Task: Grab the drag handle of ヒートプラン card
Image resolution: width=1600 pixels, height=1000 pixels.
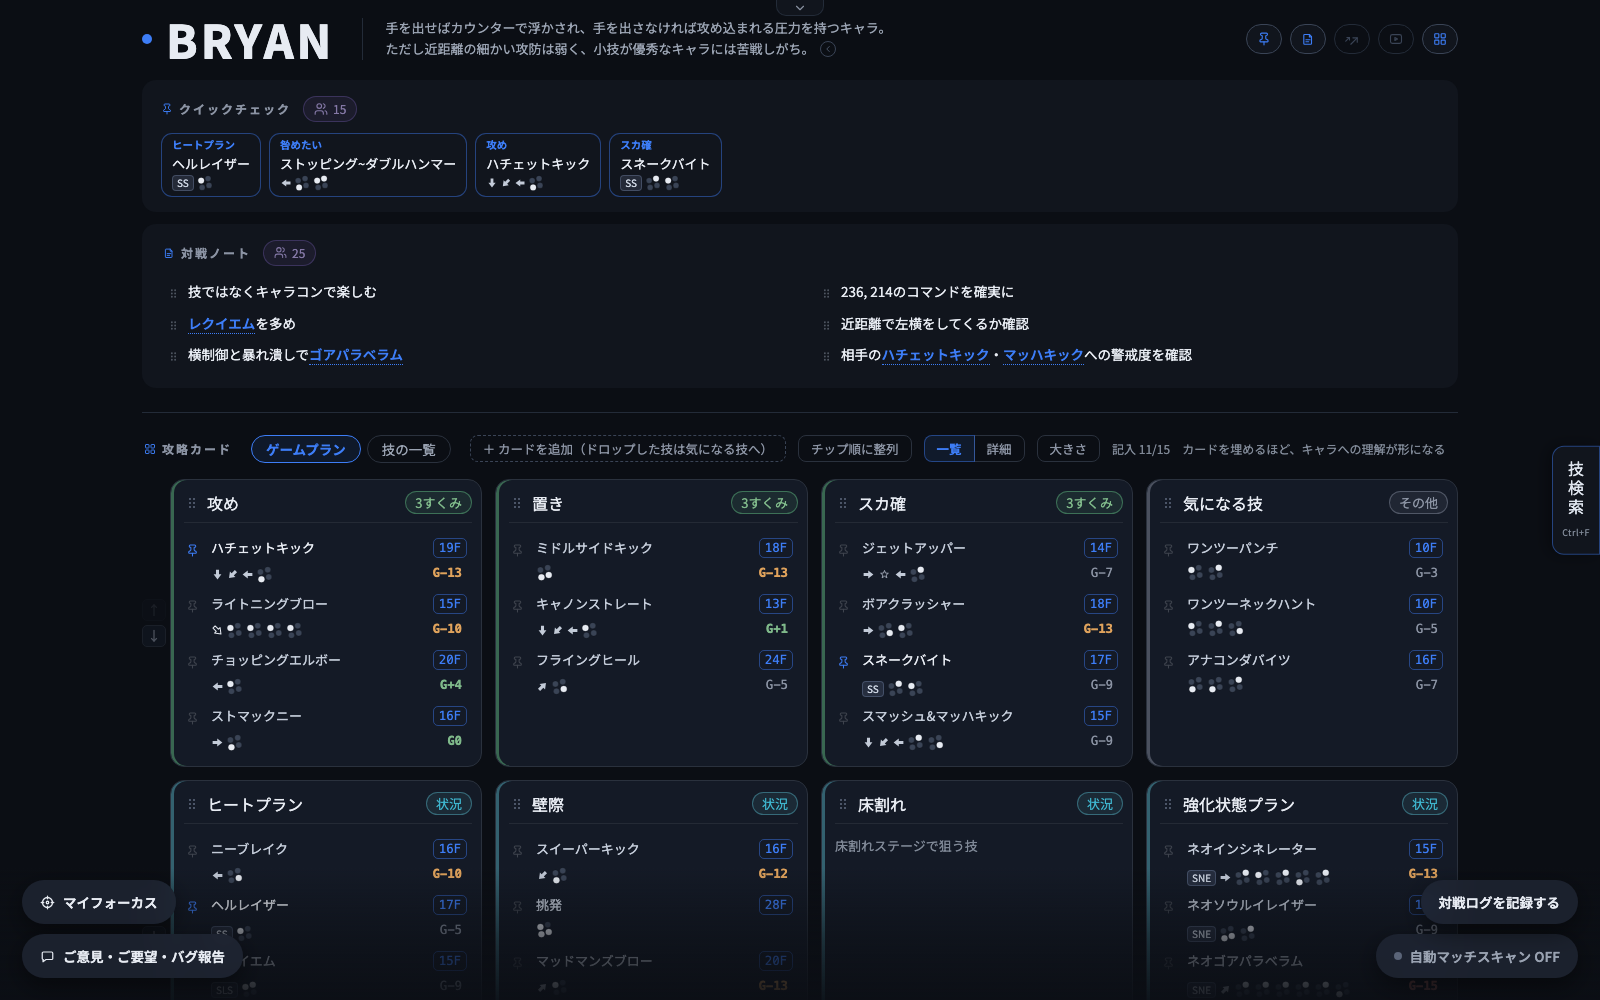Action: pyautogui.click(x=192, y=805)
